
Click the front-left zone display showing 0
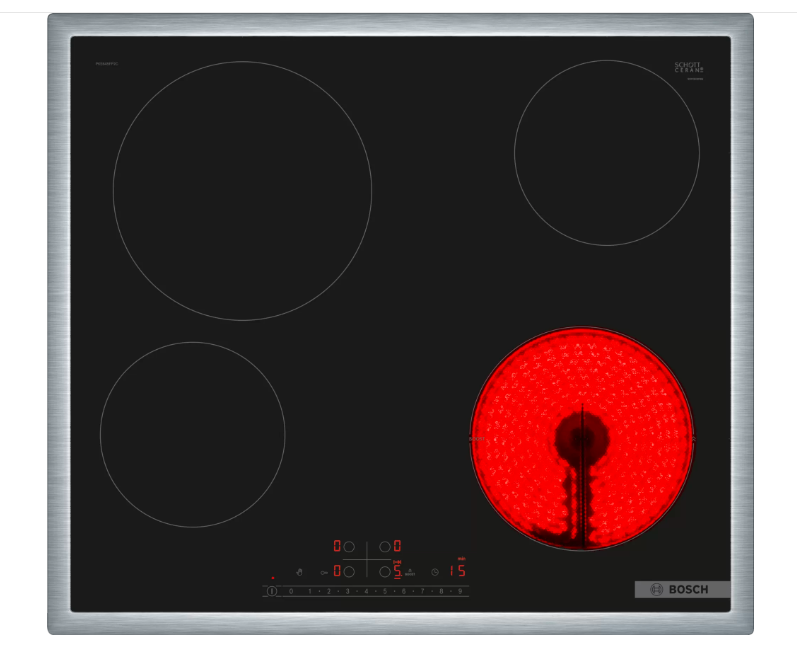pyautogui.click(x=337, y=571)
